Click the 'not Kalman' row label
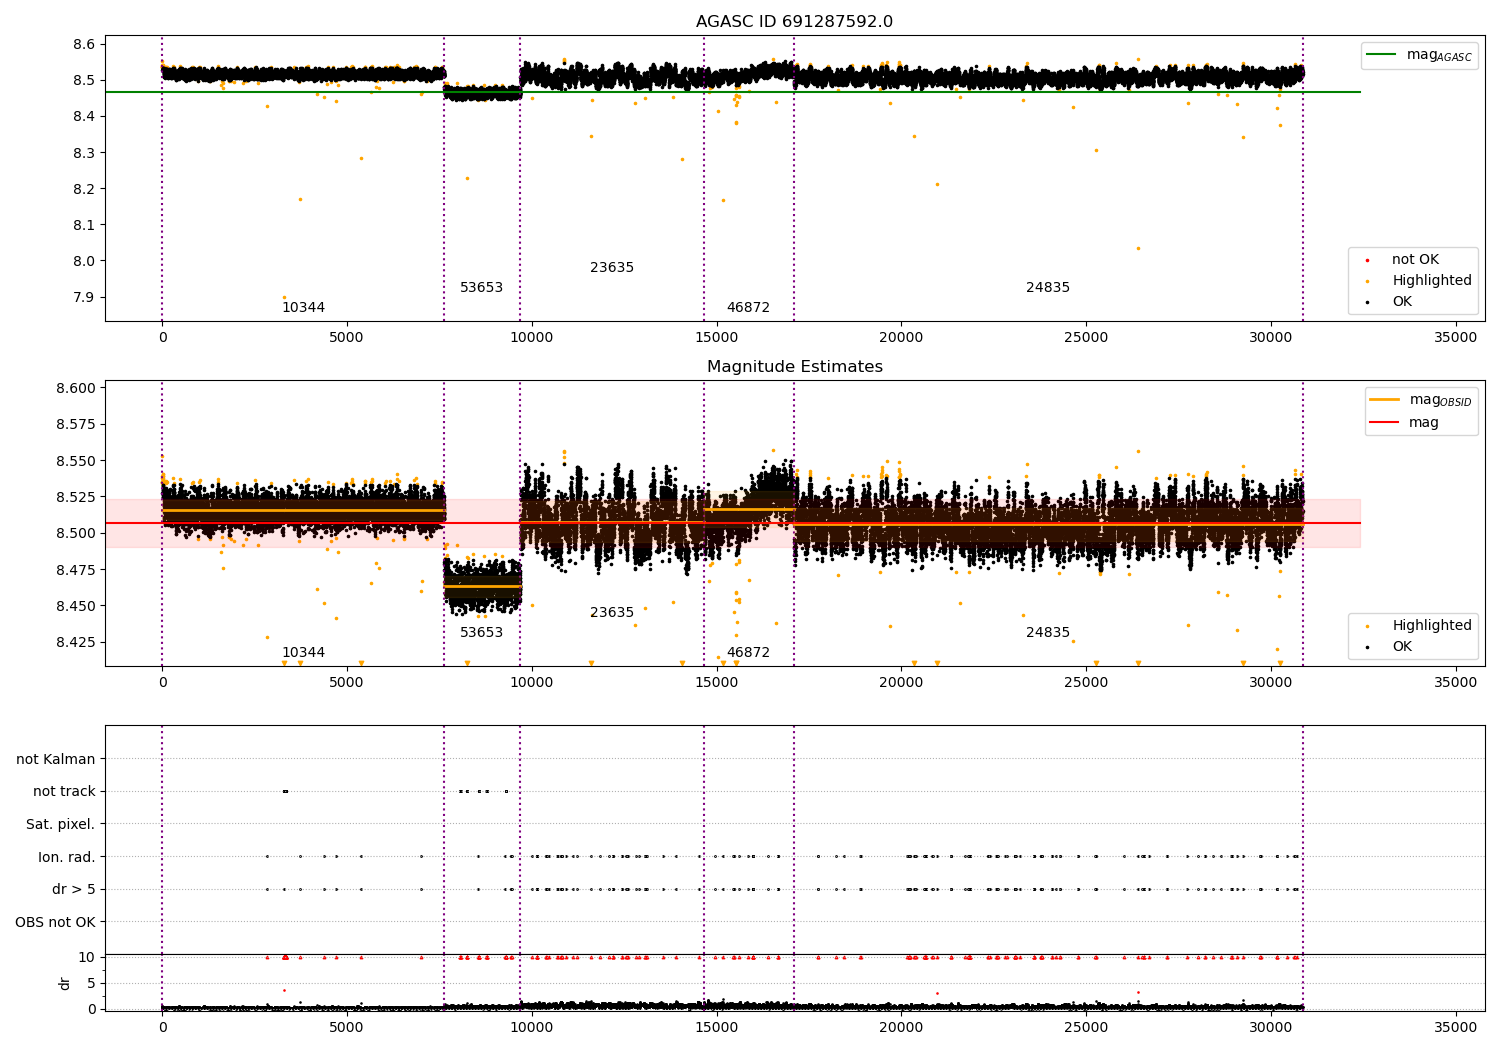 [x=56, y=760]
